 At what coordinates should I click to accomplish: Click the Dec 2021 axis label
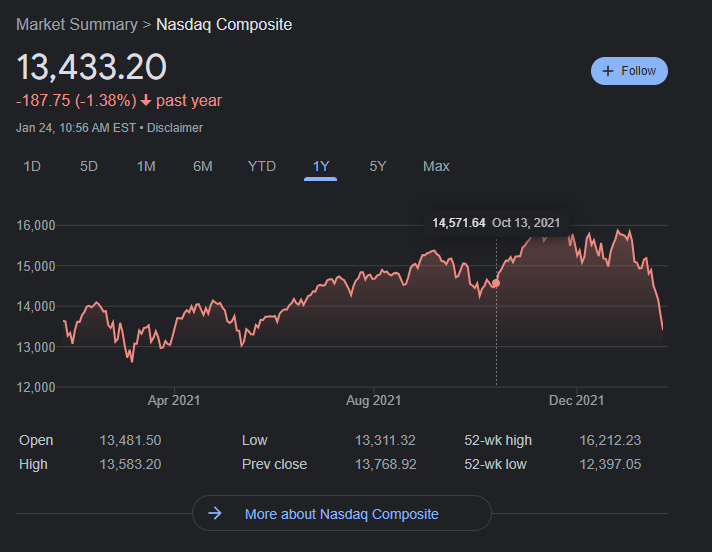coord(577,400)
